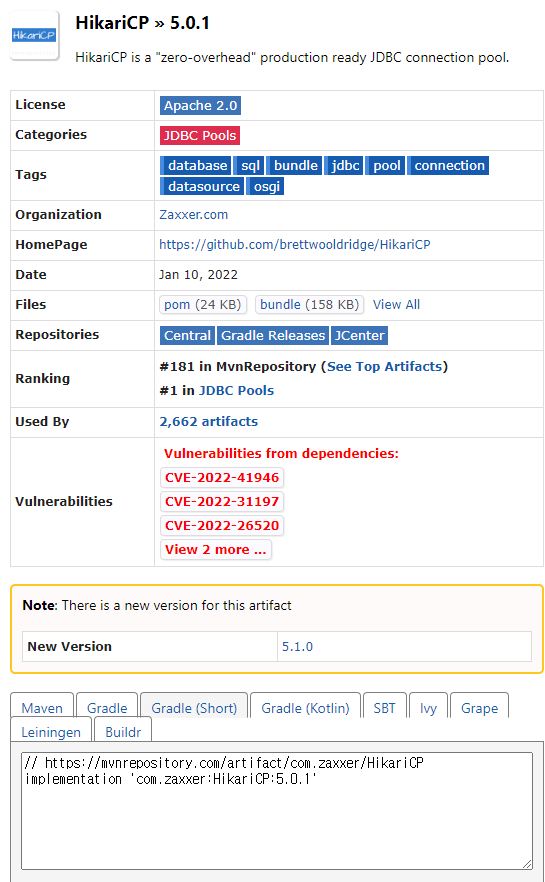Expand View 2 more vulnerabilities

(215, 550)
